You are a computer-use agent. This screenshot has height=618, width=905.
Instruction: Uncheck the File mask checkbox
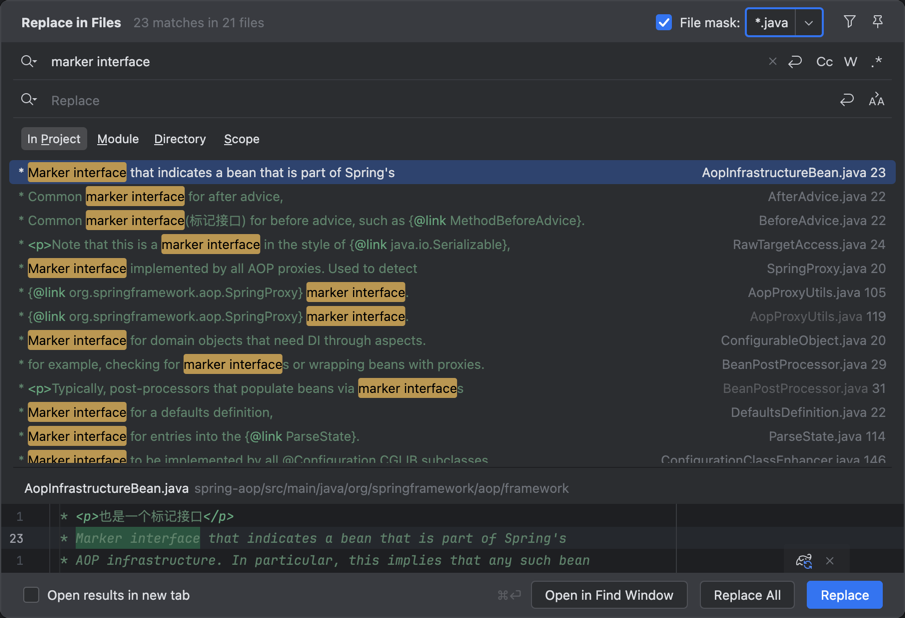pos(664,22)
